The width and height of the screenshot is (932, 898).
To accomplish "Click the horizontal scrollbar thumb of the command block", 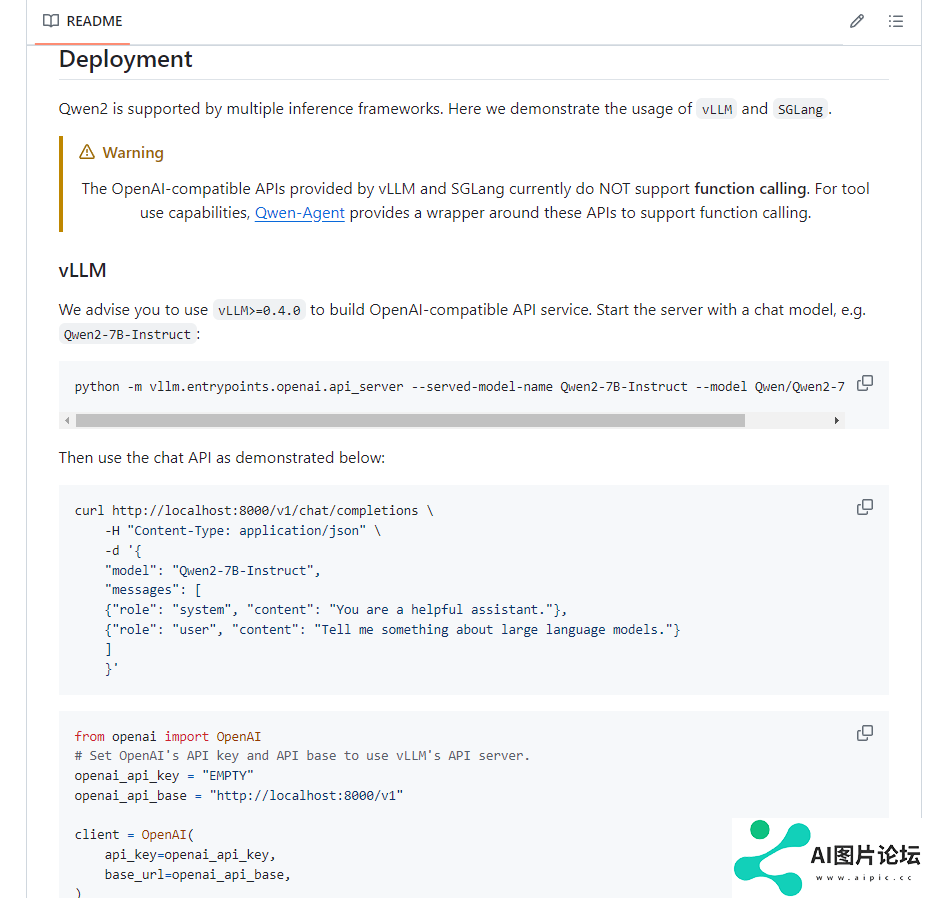I will click(410, 421).
